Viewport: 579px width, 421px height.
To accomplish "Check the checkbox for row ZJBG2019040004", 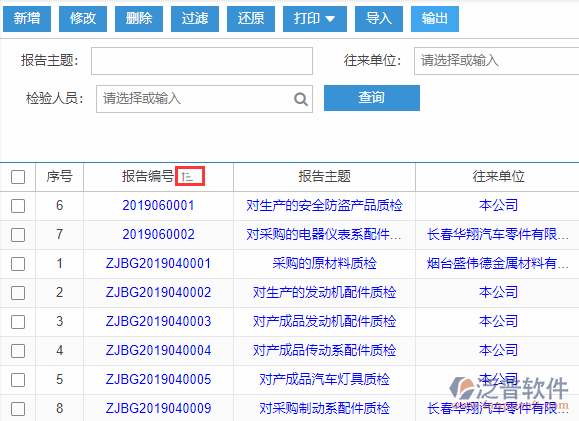I will pos(18,351).
